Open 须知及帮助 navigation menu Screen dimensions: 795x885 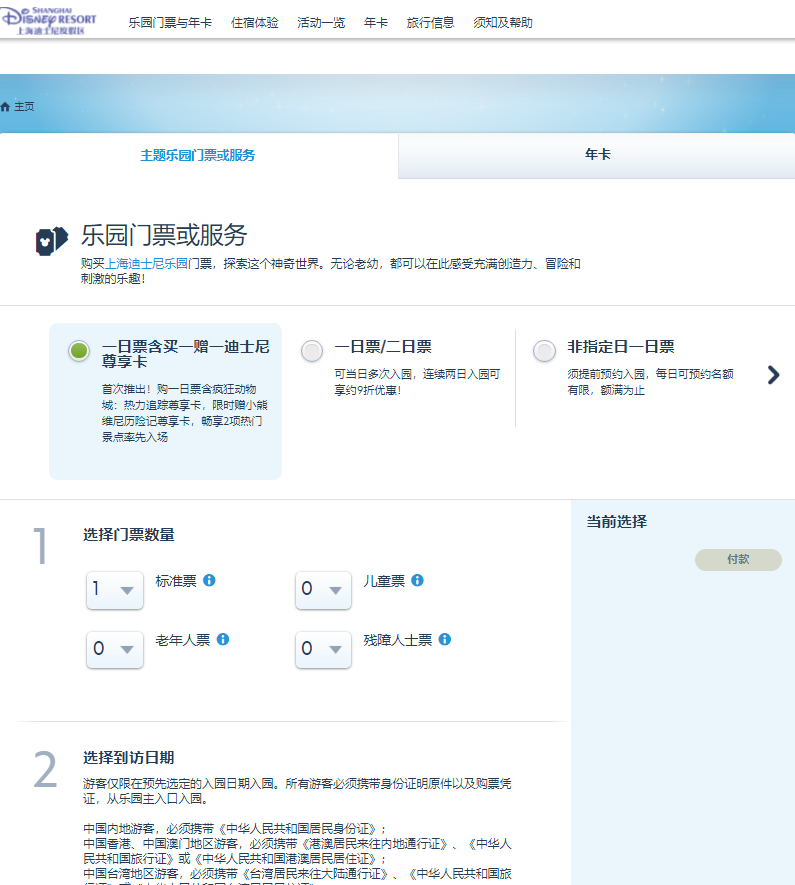503,23
